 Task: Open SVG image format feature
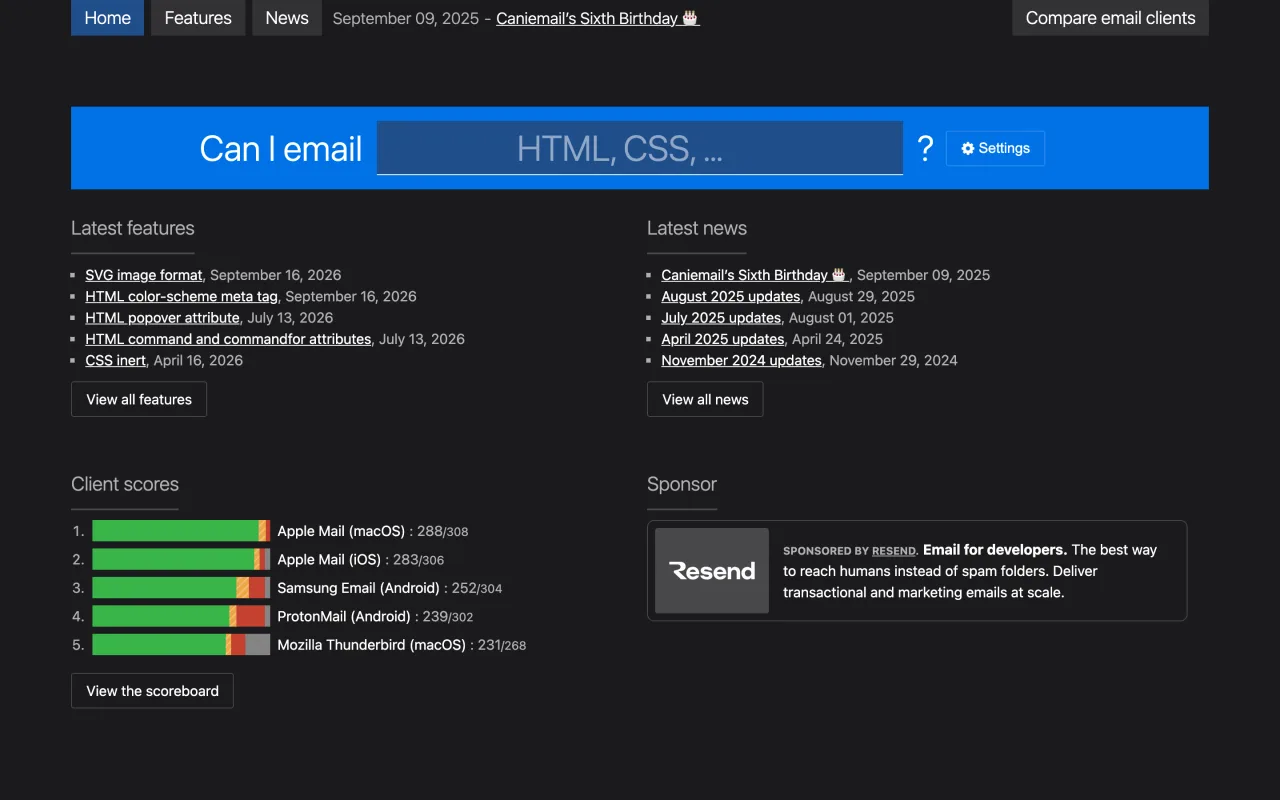[x=144, y=275]
